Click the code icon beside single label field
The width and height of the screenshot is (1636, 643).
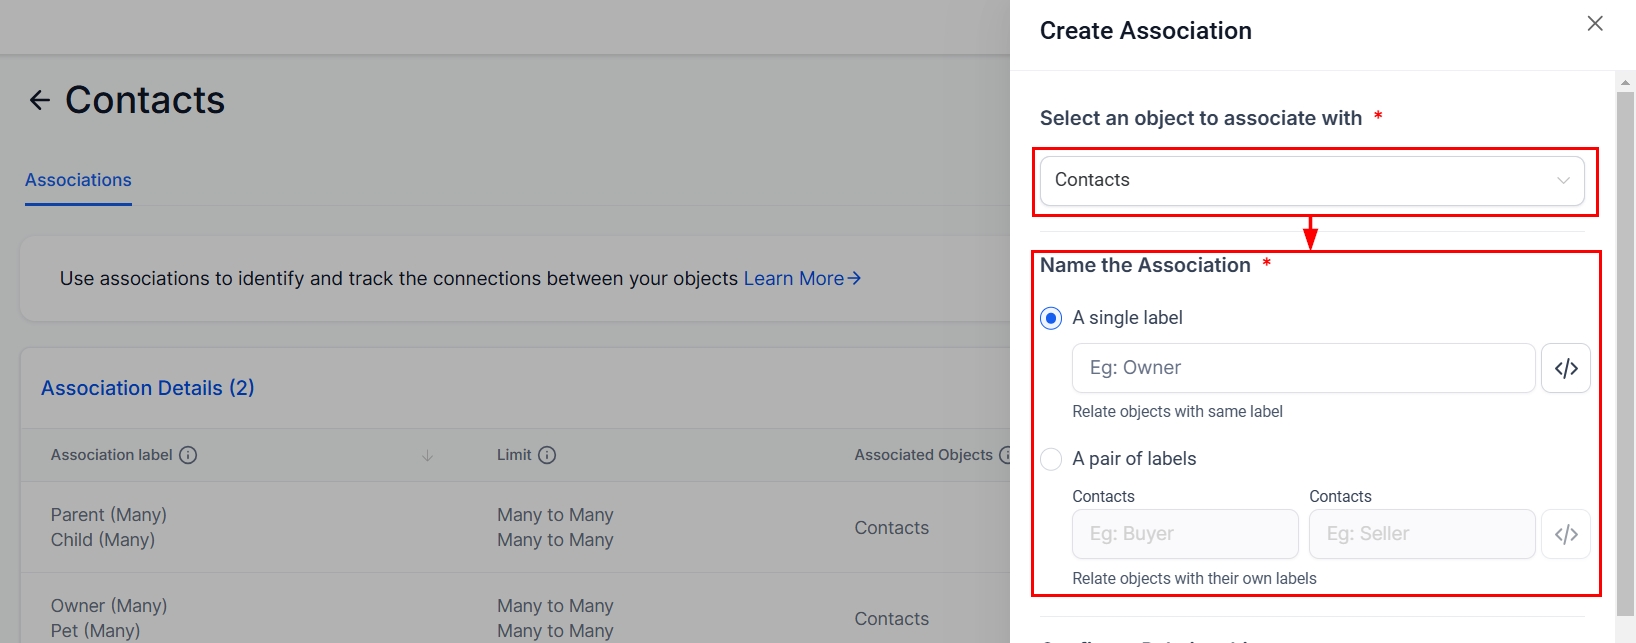tap(1566, 368)
